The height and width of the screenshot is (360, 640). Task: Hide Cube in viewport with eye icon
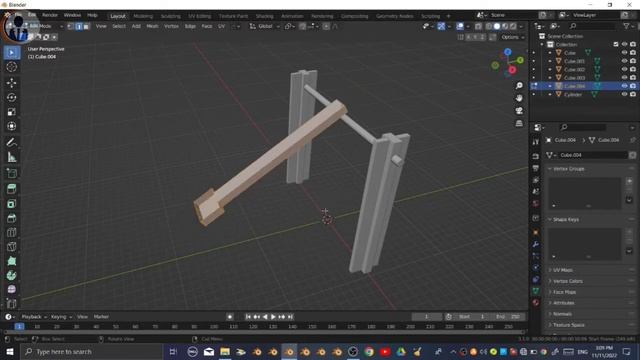(624, 53)
